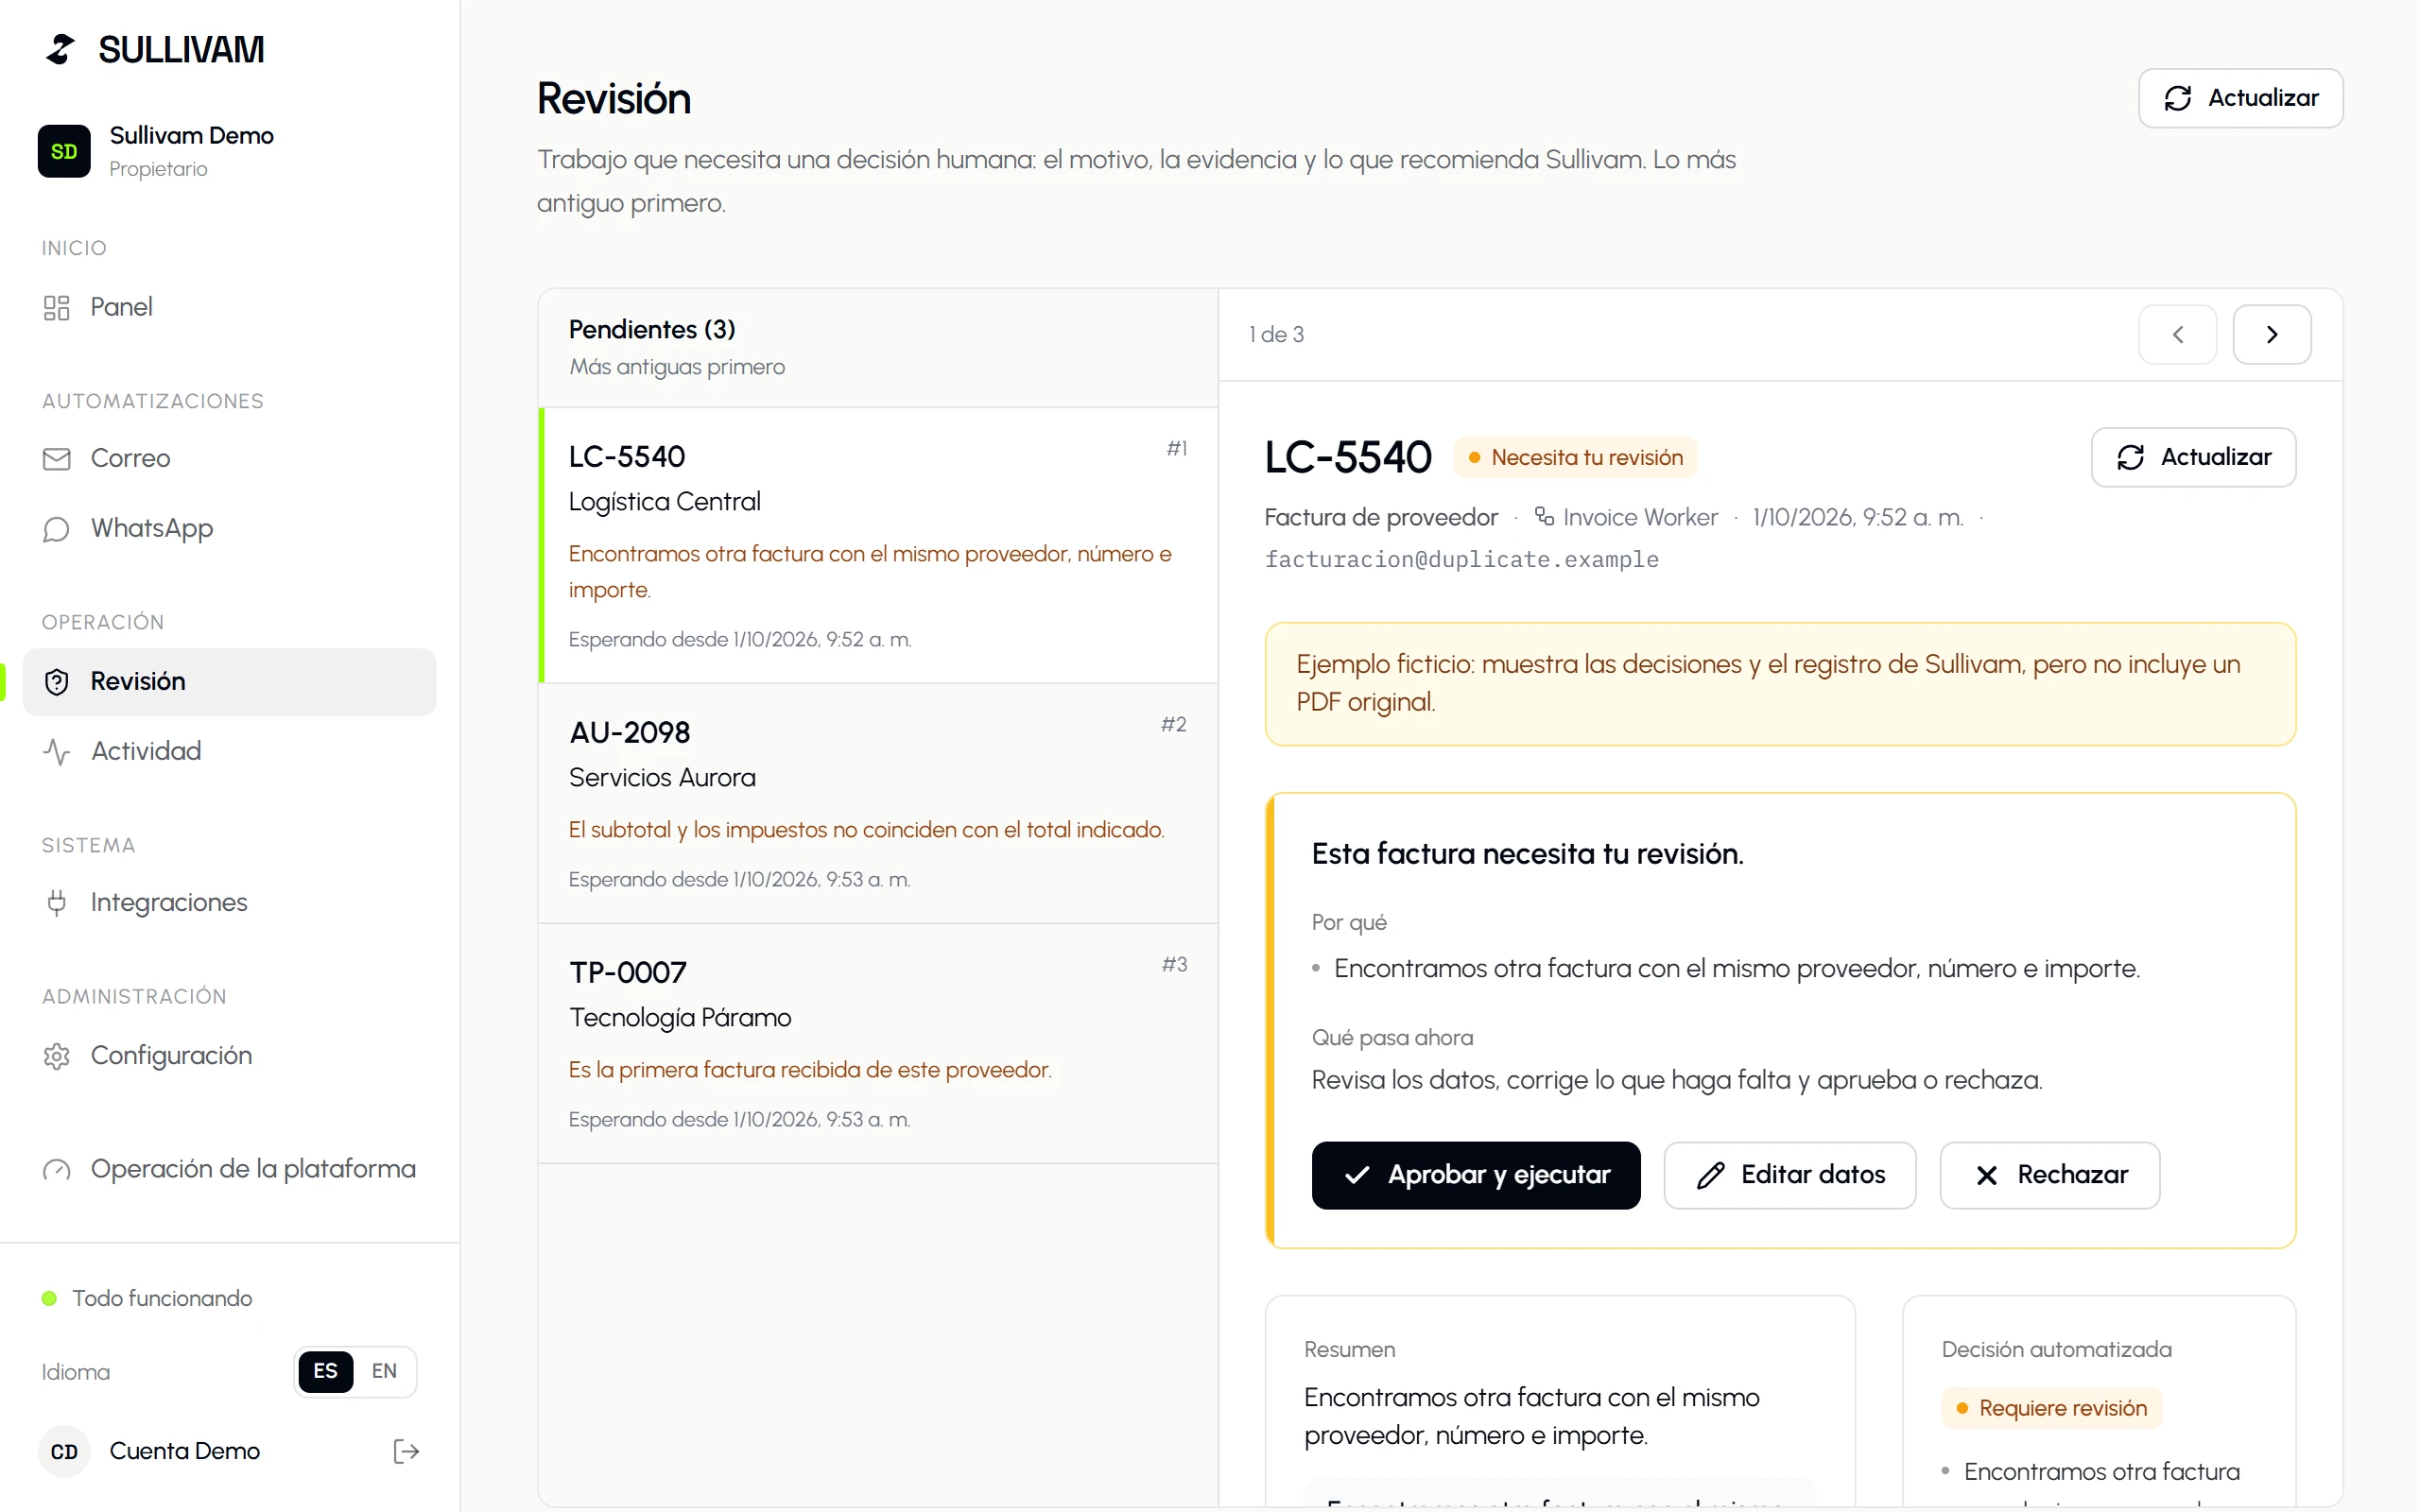Click the Cuenta Demo account name

185,1451
